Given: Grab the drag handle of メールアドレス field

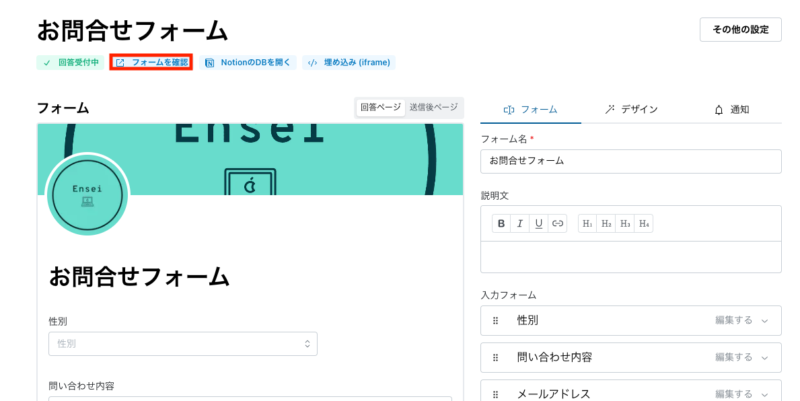Looking at the screenshot, I should tap(495, 394).
